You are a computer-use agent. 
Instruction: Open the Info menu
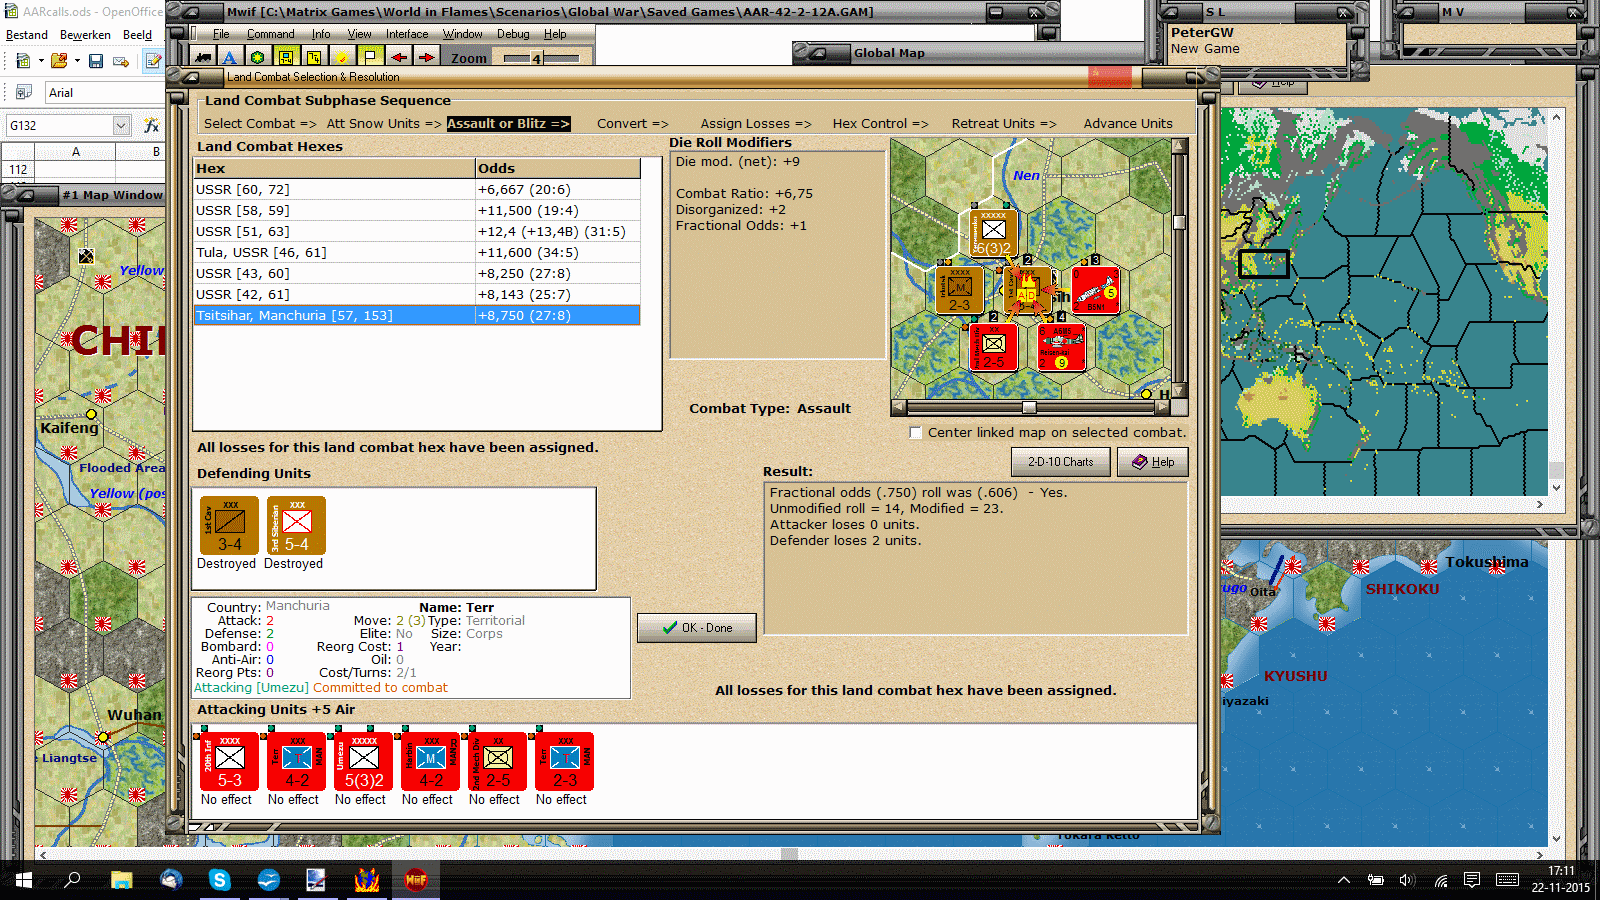pos(321,34)
